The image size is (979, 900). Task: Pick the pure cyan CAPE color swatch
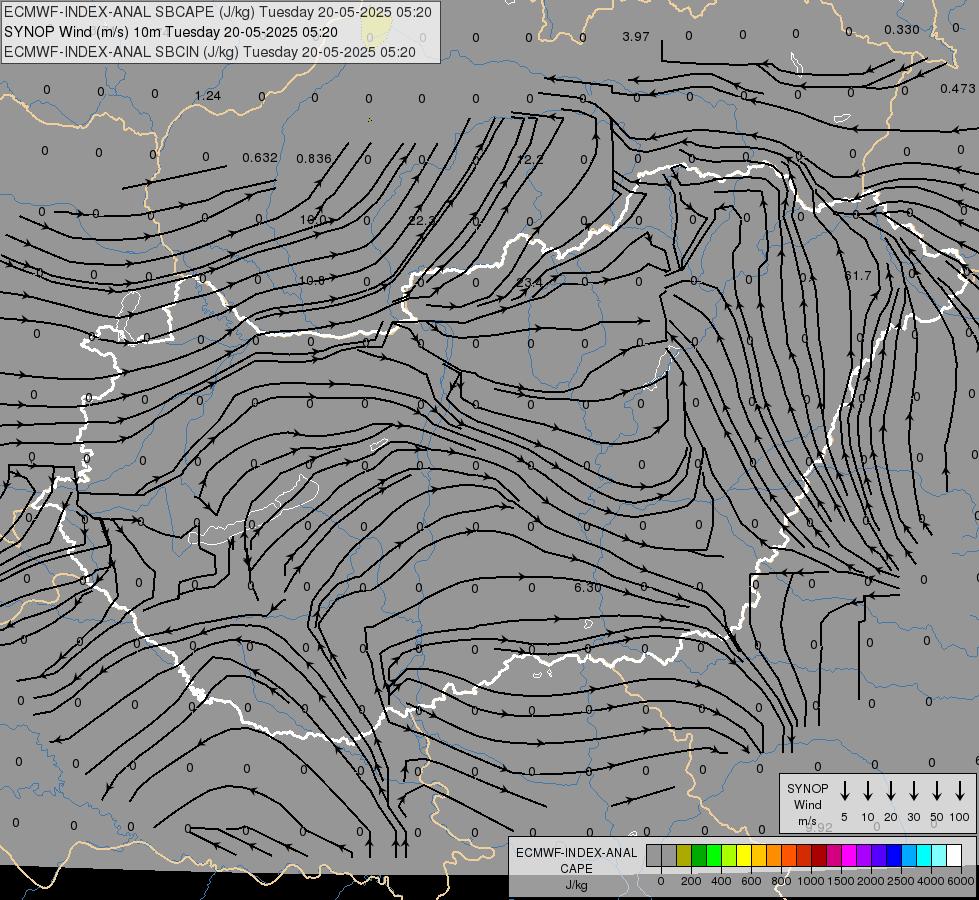pos(923,855)
